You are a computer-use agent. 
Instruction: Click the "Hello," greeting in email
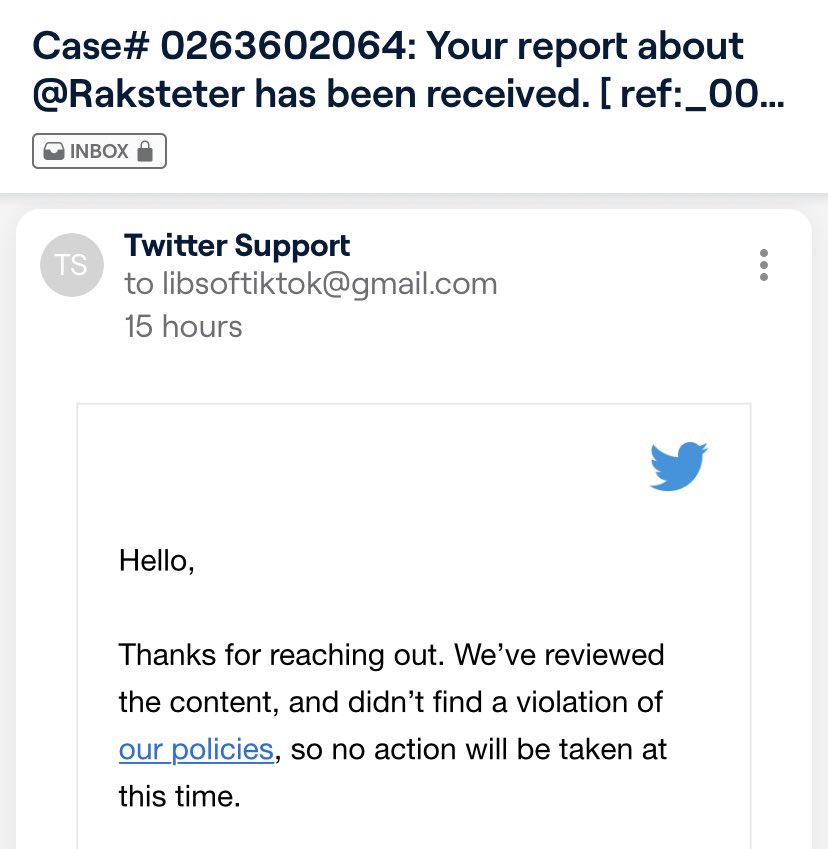coord(156,560)
